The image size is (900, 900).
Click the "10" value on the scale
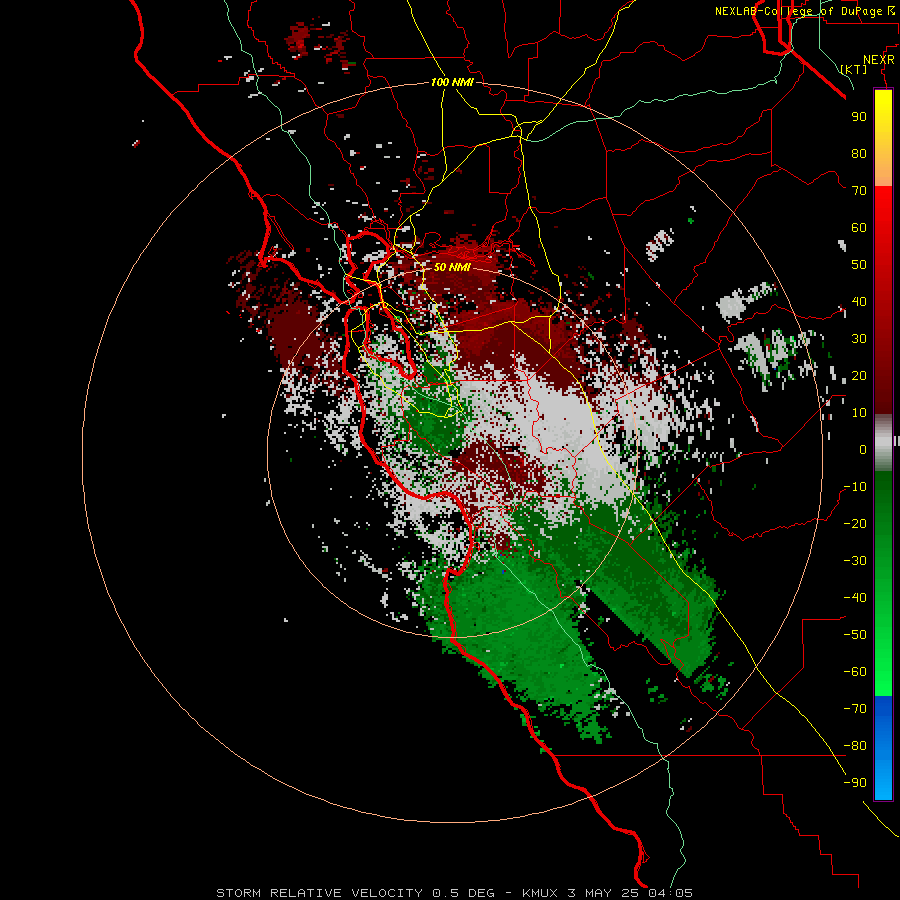coord(859,413)
